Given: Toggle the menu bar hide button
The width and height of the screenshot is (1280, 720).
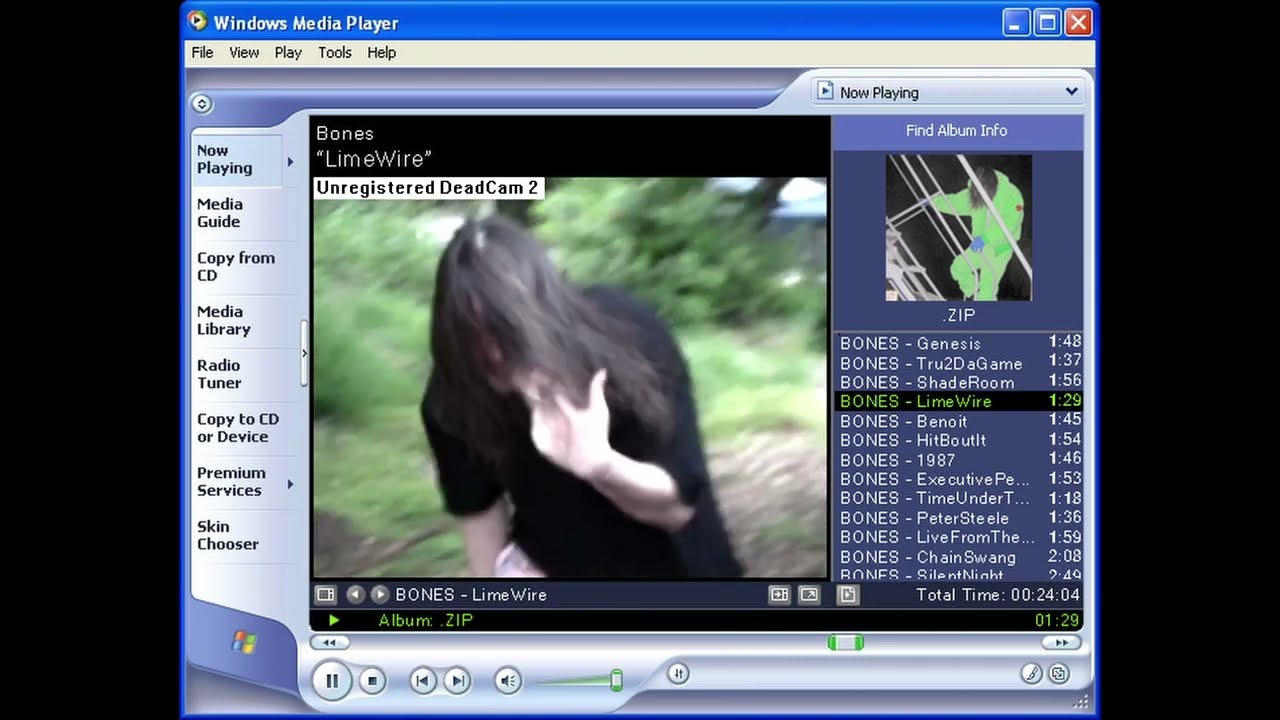Looking at the screenshot, I should coord(201,104).
